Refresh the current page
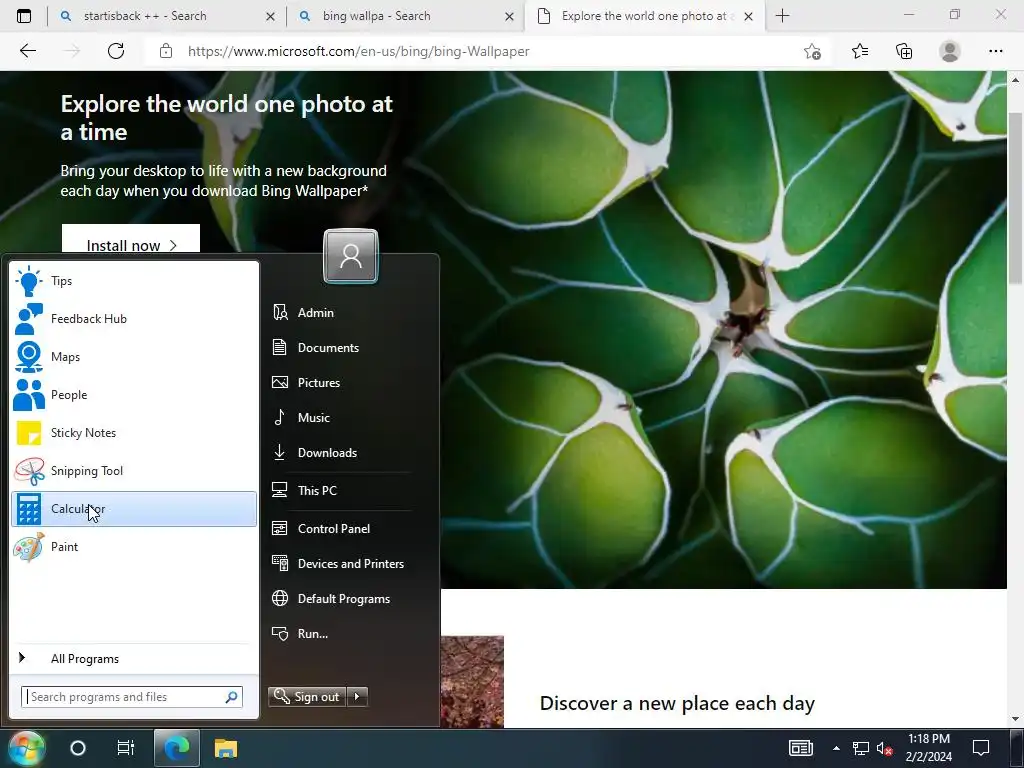 [x=116, y=51]
